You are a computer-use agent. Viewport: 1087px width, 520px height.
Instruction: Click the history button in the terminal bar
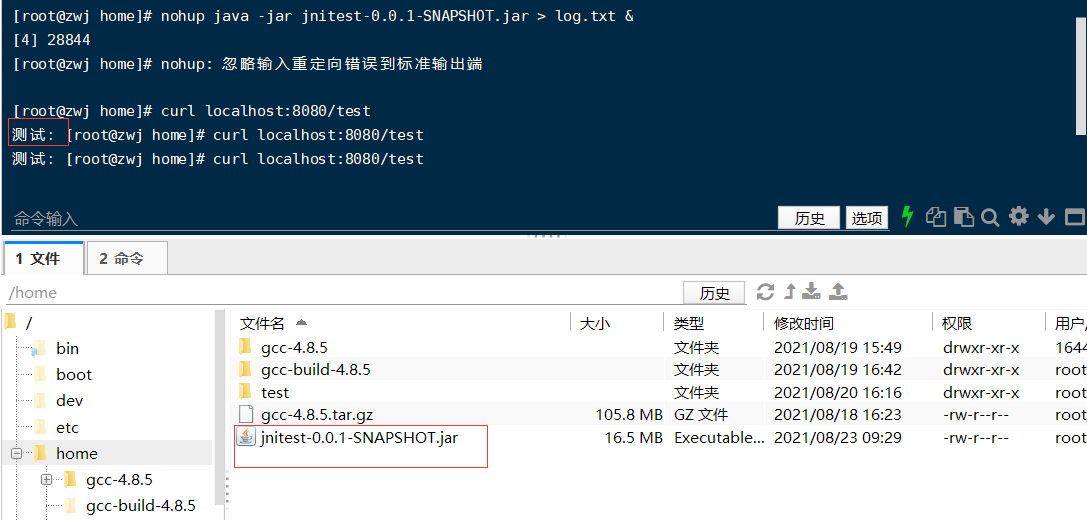[808, 218]
